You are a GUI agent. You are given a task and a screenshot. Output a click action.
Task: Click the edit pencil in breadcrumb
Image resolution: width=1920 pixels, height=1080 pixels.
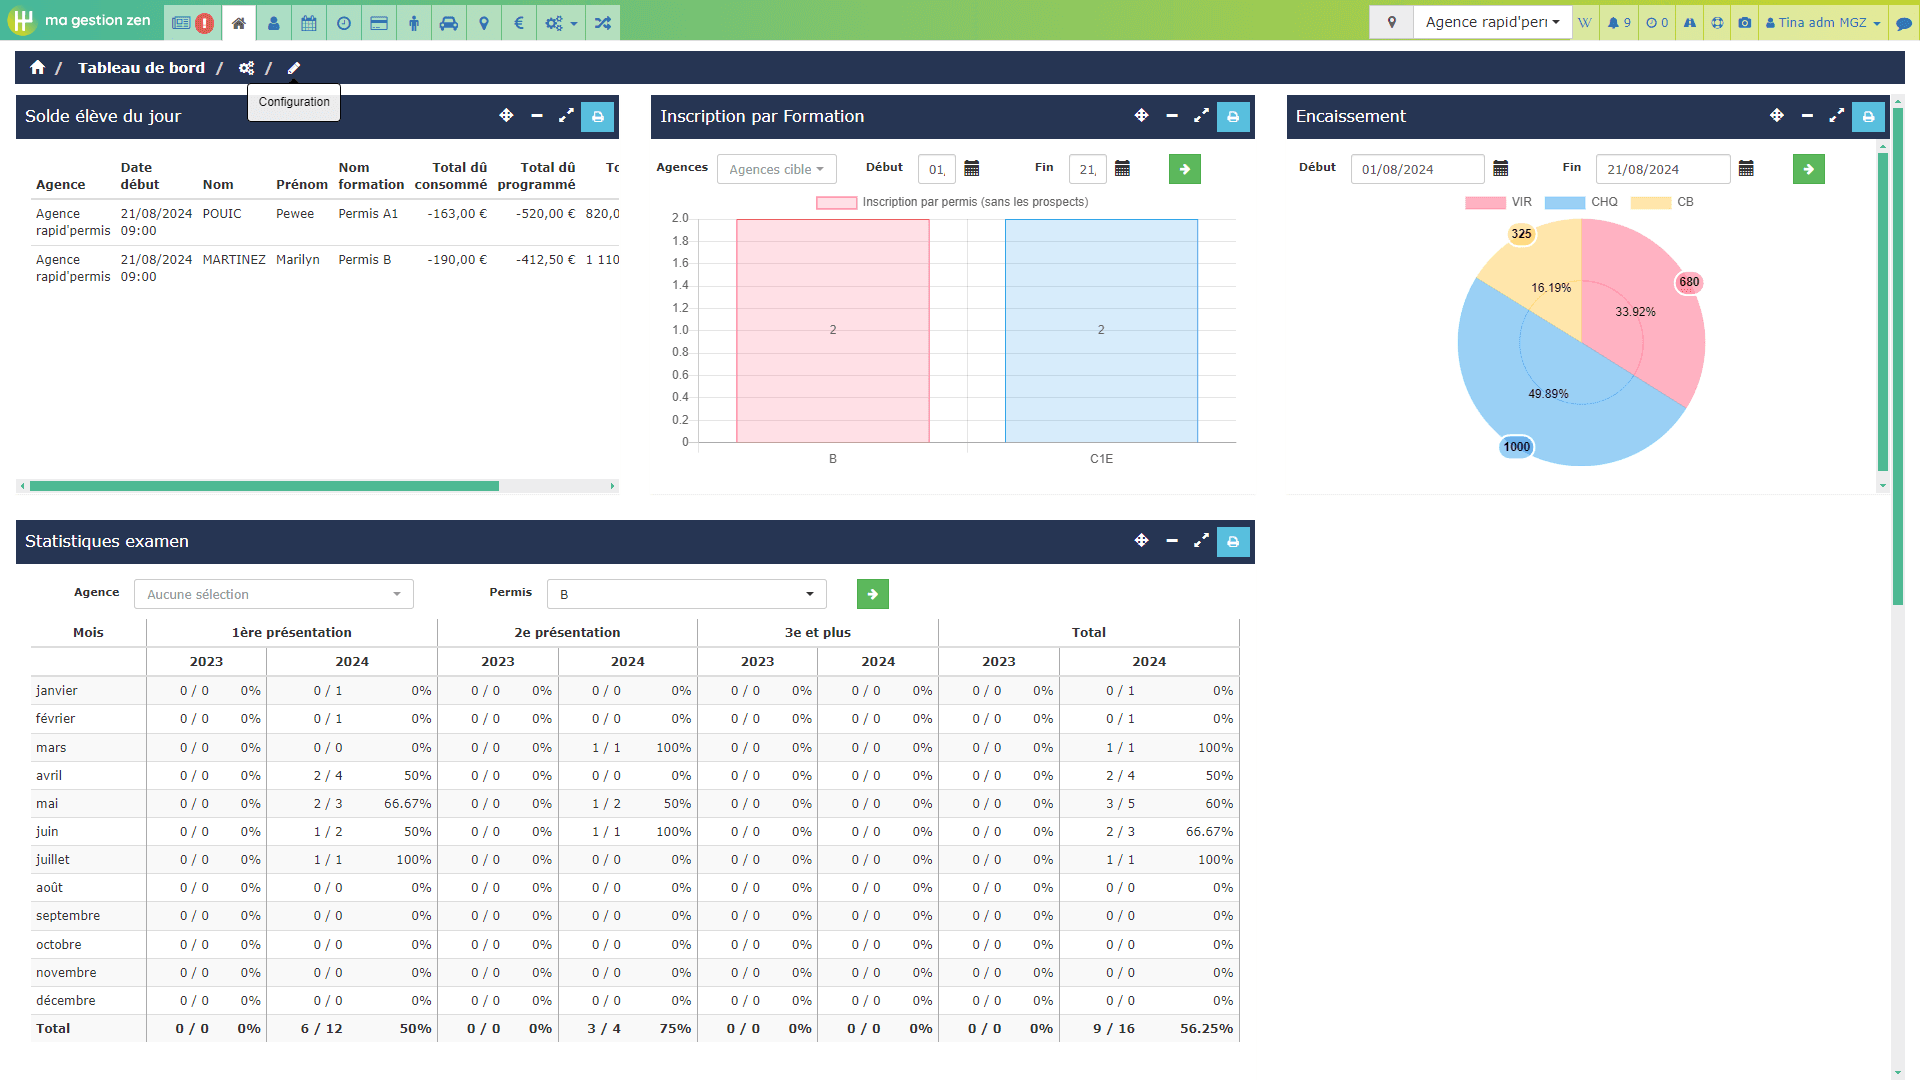tap(294, 68)
